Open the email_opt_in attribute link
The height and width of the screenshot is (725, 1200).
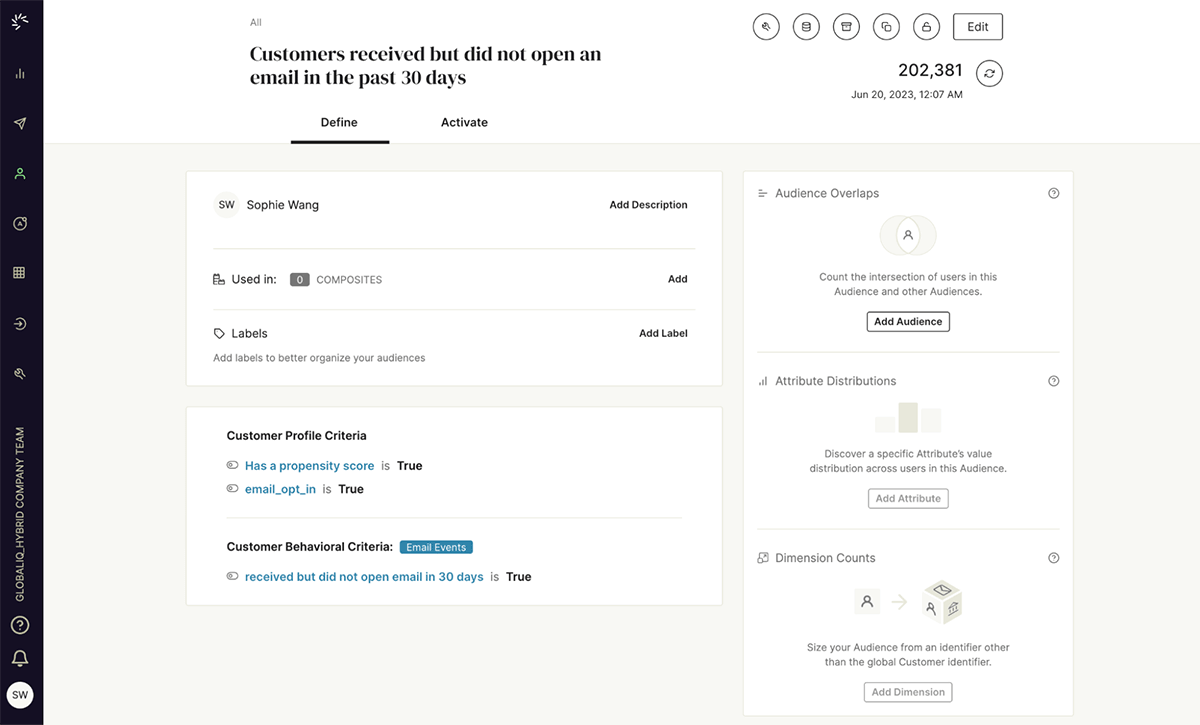click(280, 489)
